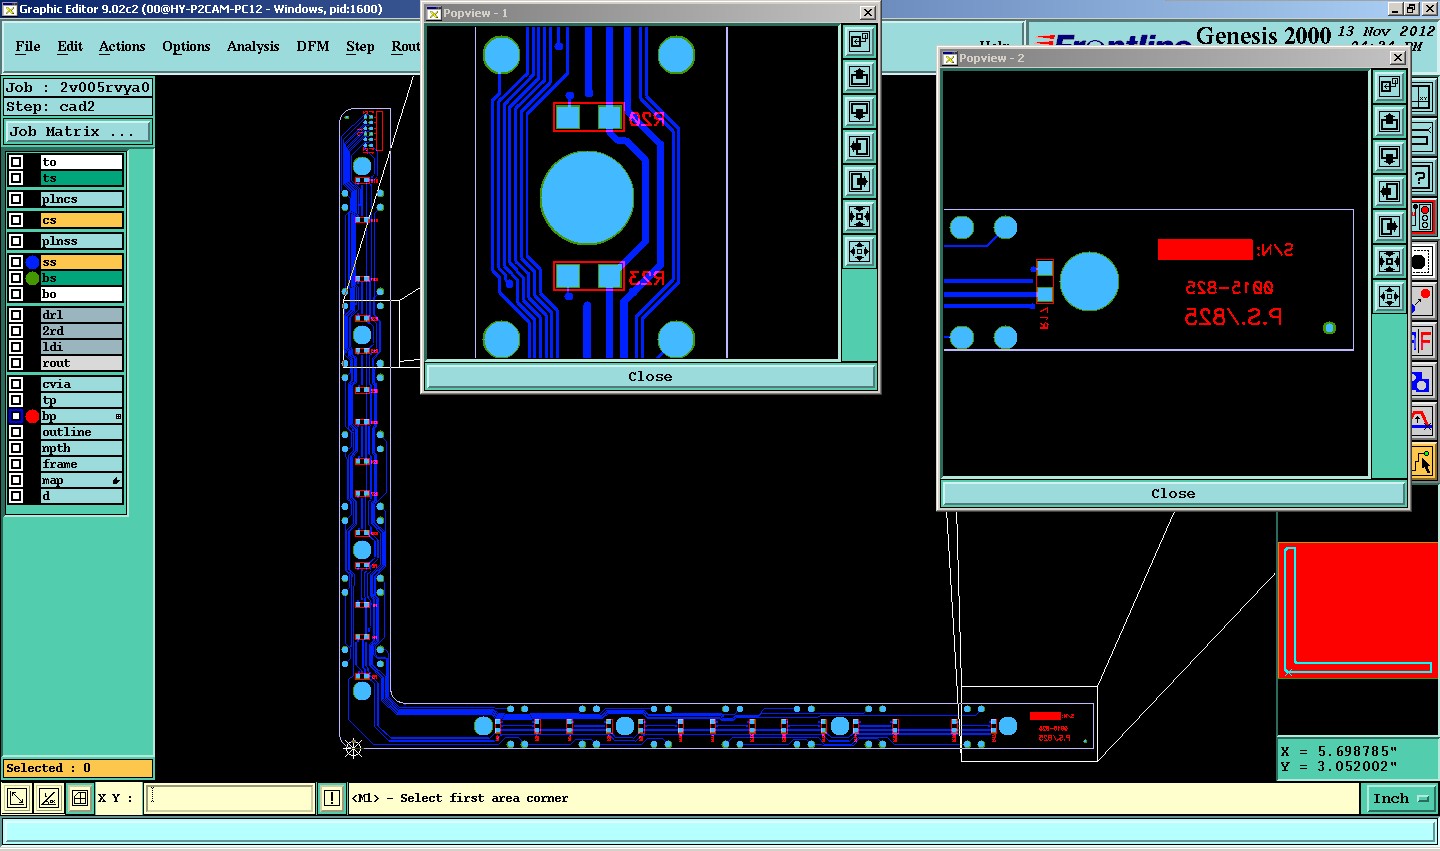Screen dimensions: 1440x851
Task: Toggle the 'drl' layer checkbox
Action: [x=16, y=315]
